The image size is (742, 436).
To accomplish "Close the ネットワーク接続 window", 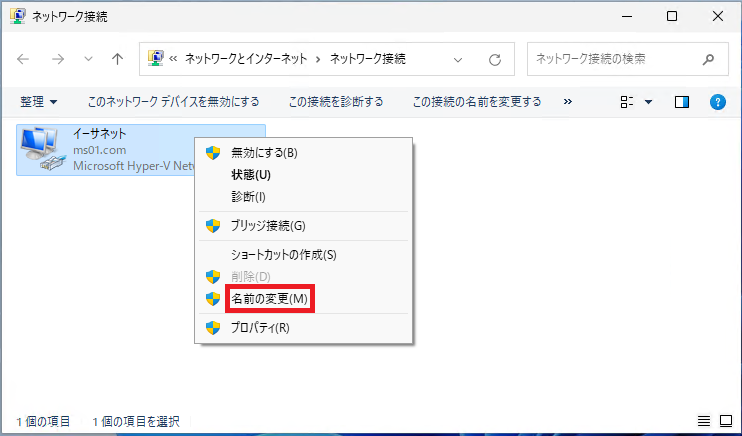I will coord(717,17).
